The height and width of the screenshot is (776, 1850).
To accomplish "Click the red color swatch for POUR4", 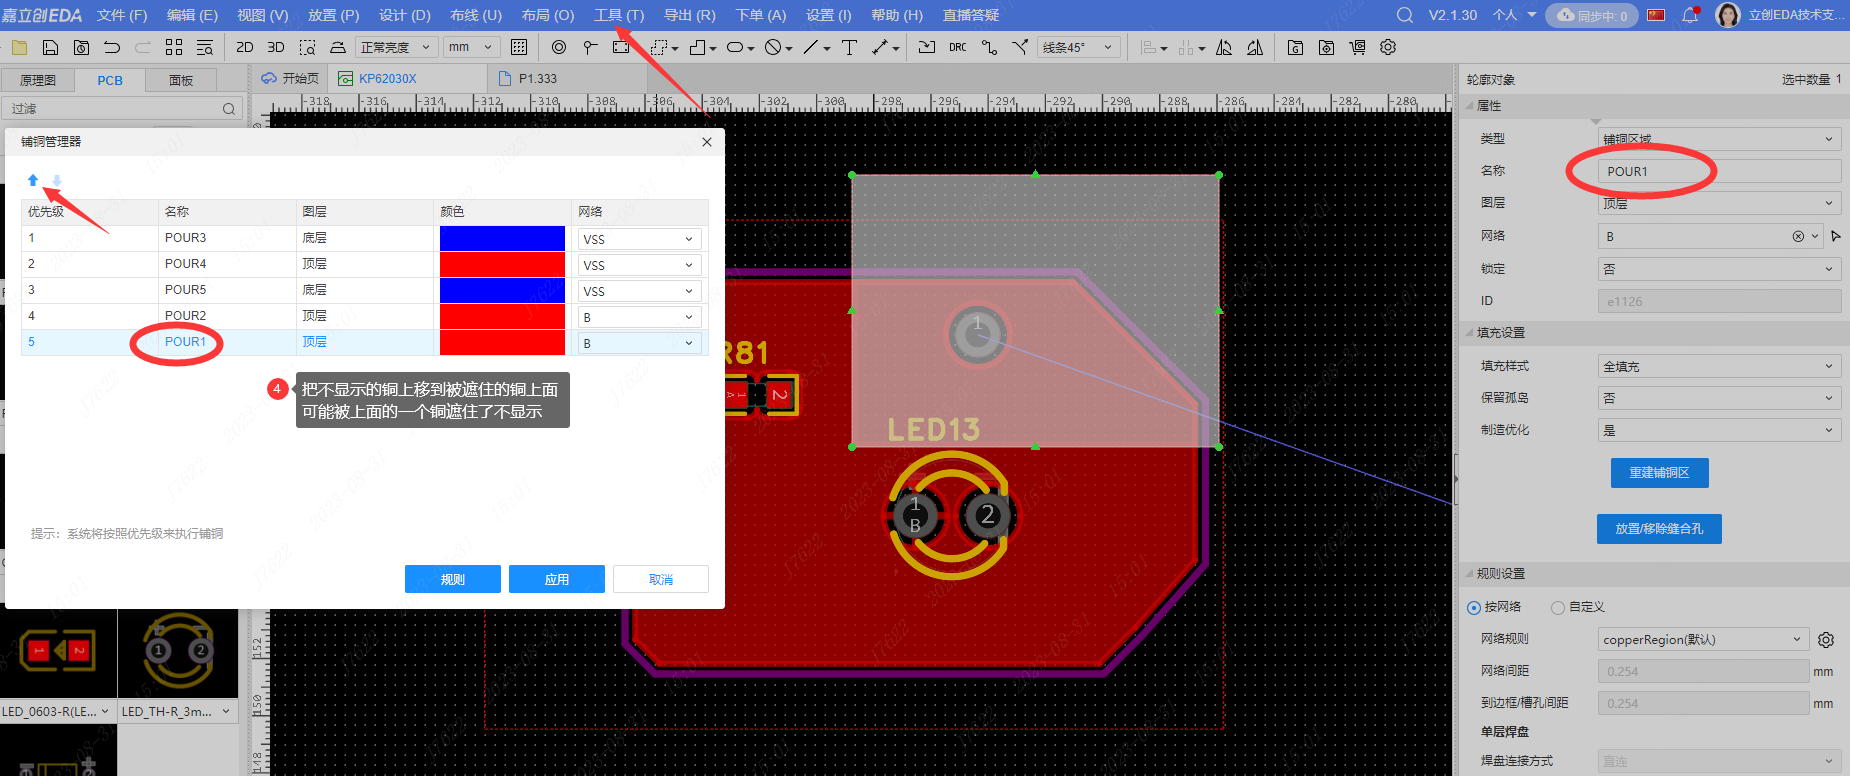I will coord(502,264).
